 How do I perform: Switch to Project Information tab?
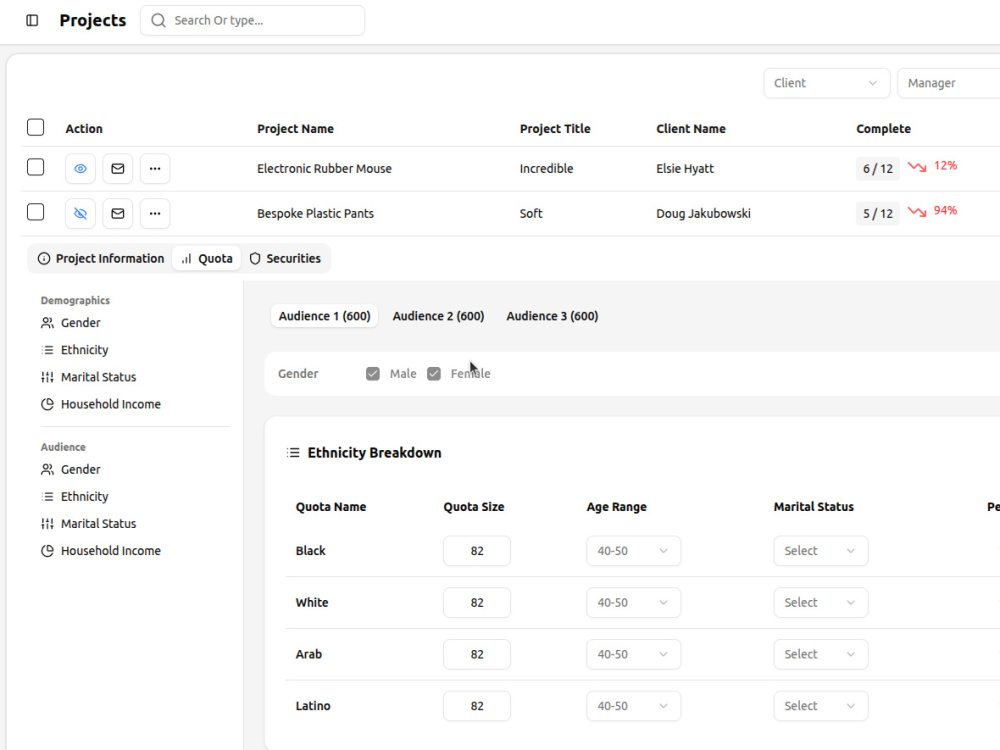tap(101, 258)
